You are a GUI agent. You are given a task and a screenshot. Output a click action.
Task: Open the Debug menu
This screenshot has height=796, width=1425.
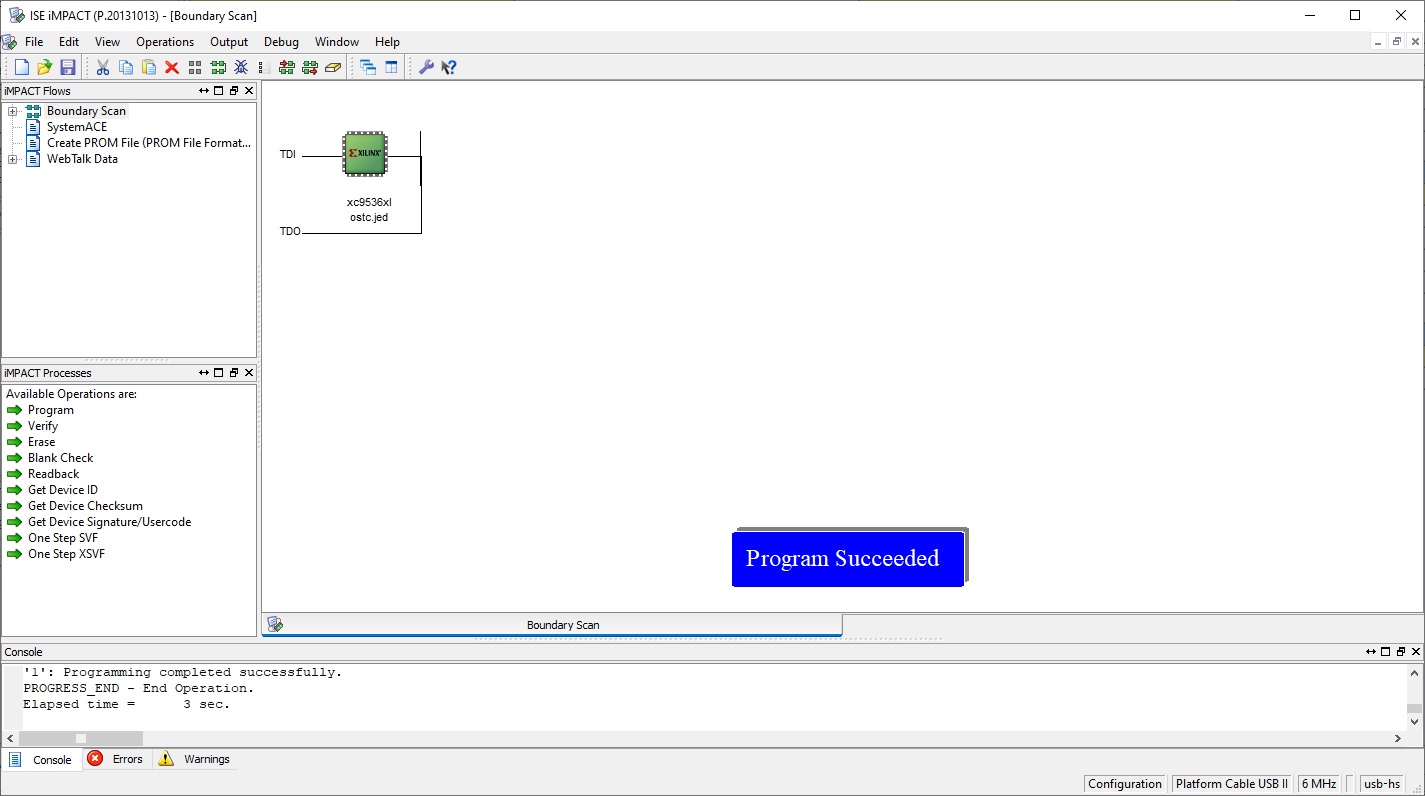point(281,42)
